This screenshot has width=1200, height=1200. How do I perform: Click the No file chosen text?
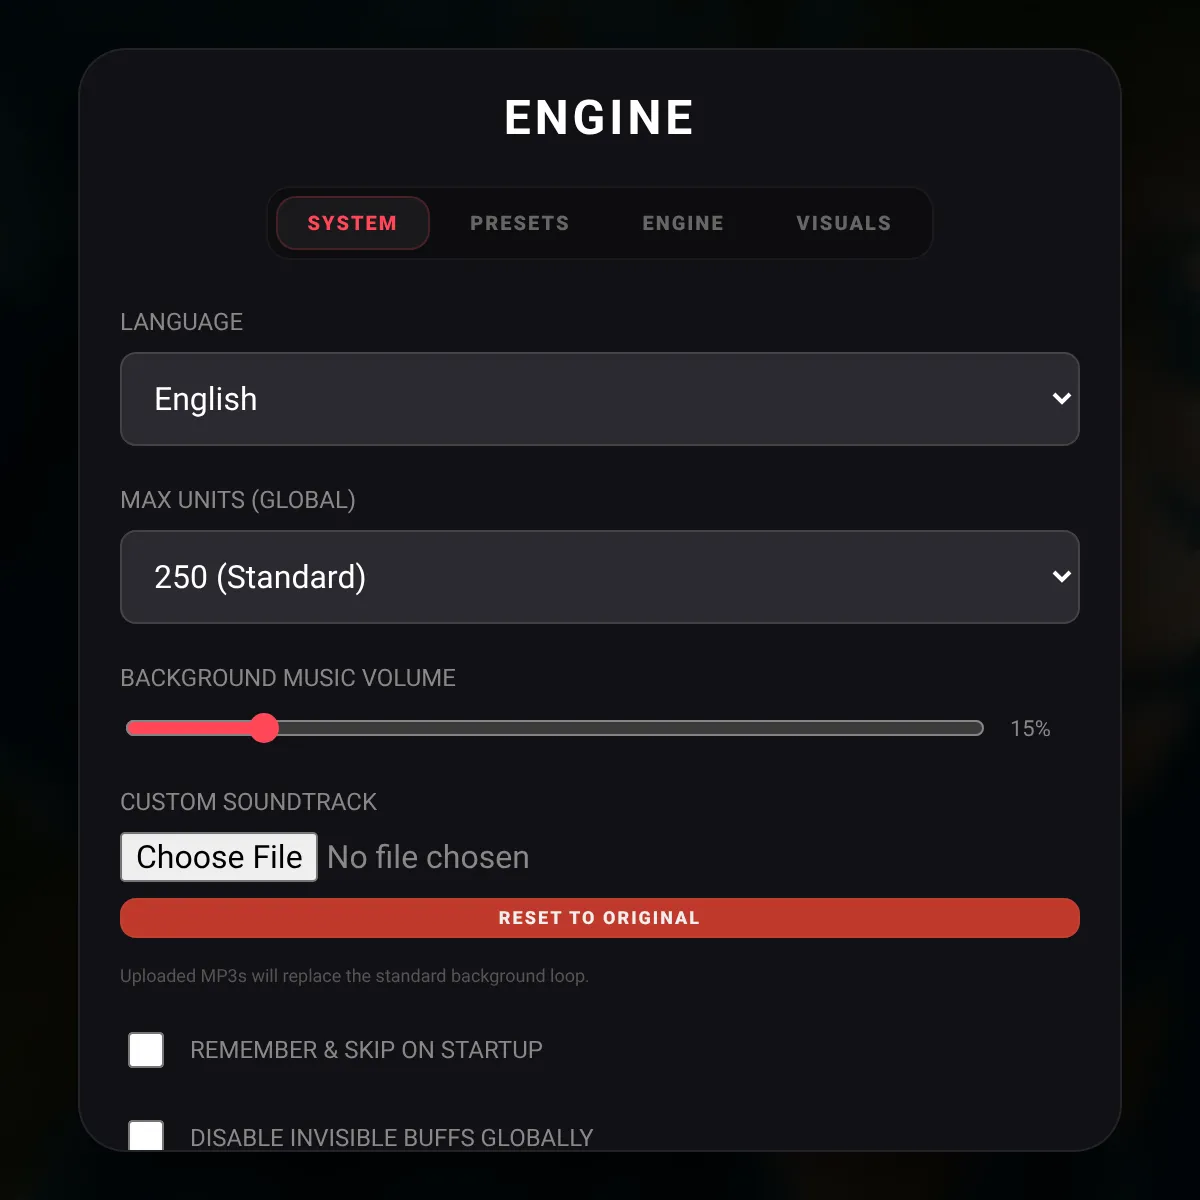click(x=428, y=857)
